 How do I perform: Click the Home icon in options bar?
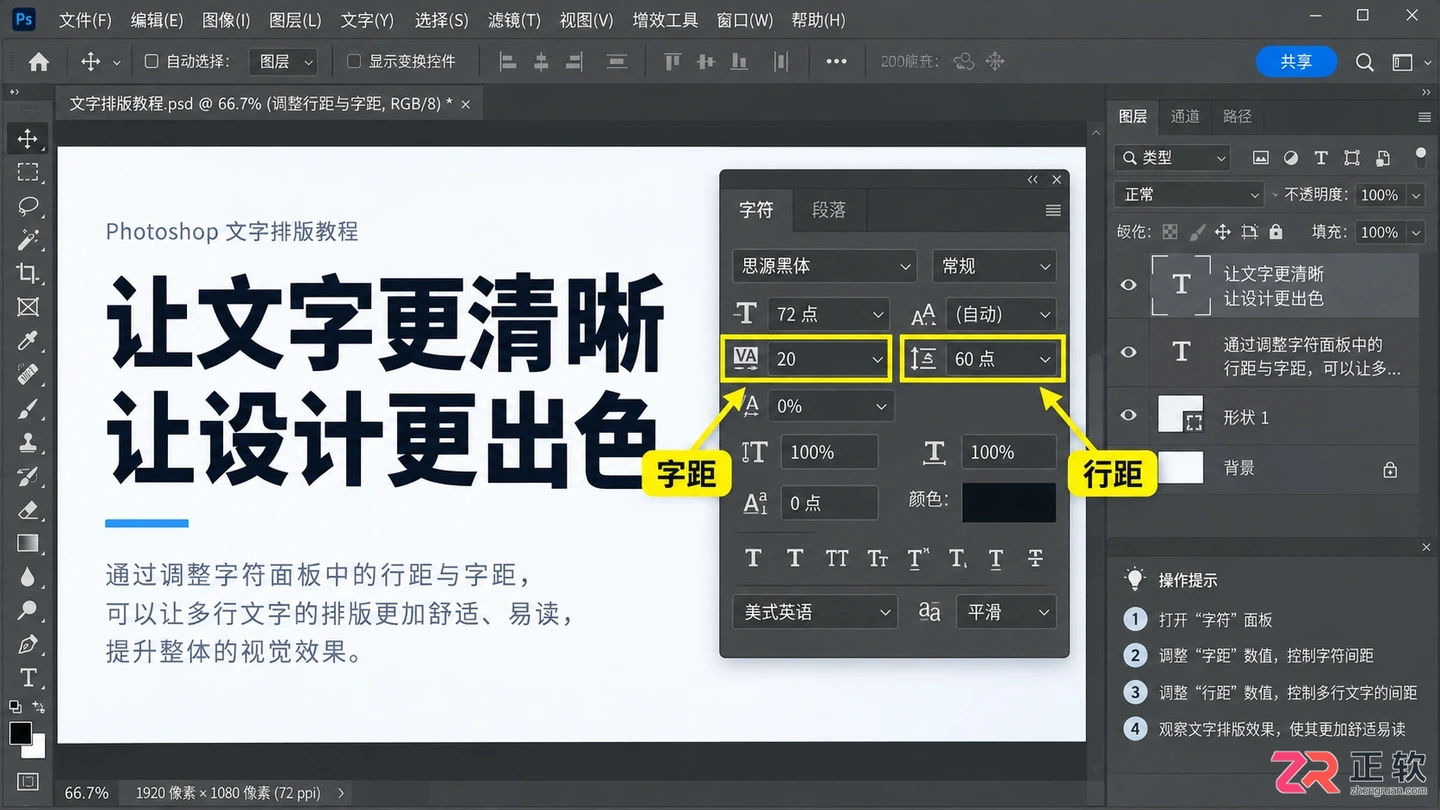pos(39,62)
